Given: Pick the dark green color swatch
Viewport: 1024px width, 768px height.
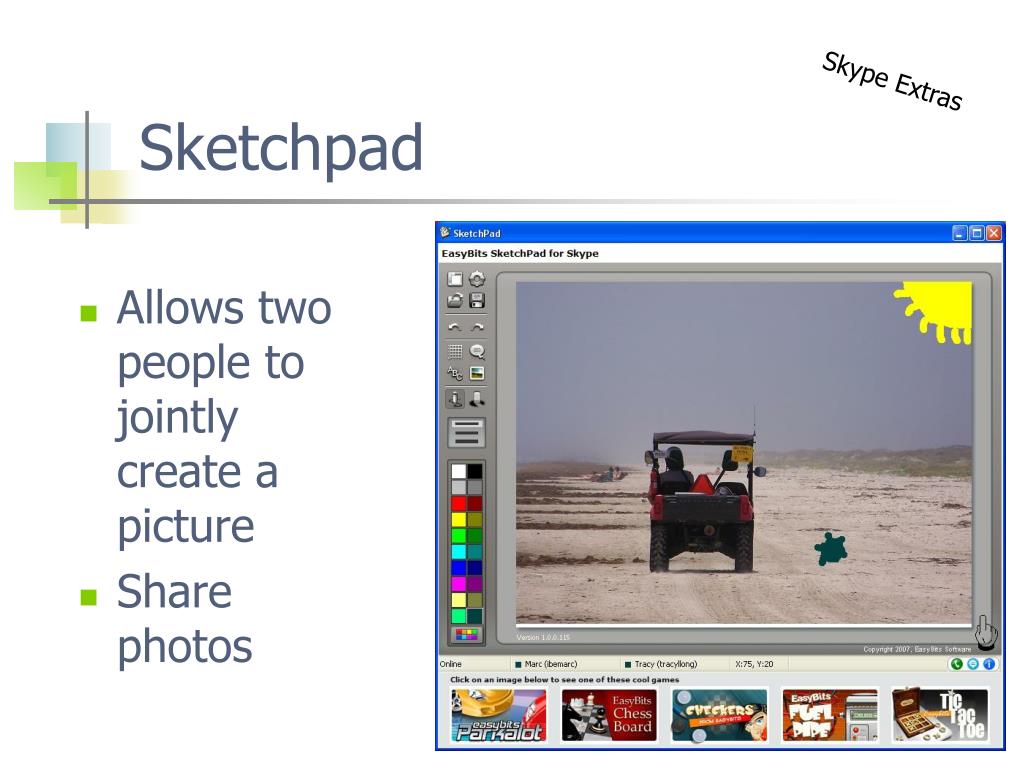Looking at the screenshot, I should [x=475, y=536].
